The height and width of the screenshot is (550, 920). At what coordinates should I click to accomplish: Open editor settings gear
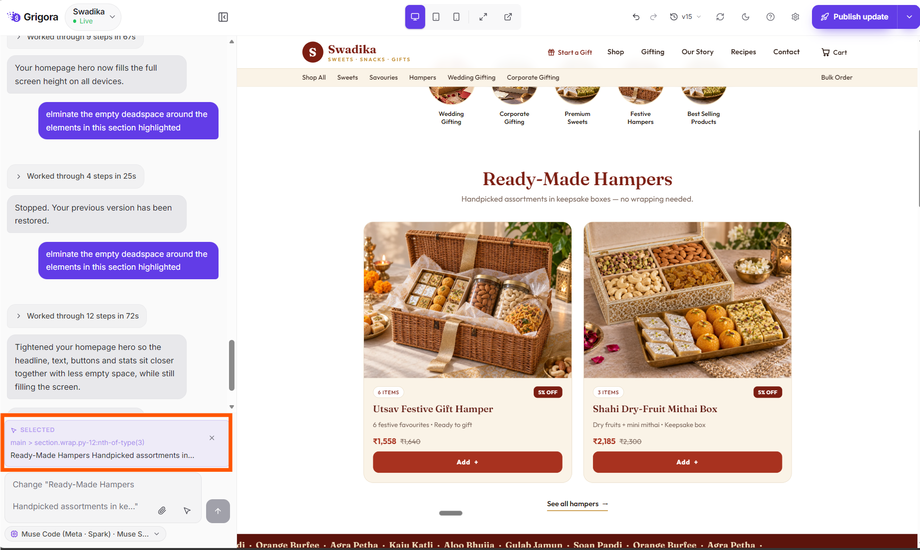tap(795, 17)
